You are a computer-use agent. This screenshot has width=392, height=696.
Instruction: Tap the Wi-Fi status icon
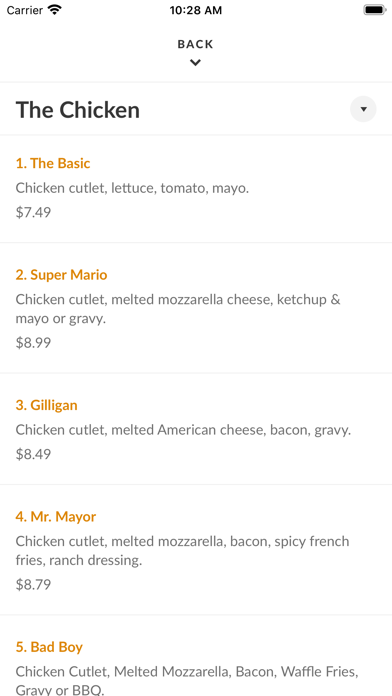point(55,10)
